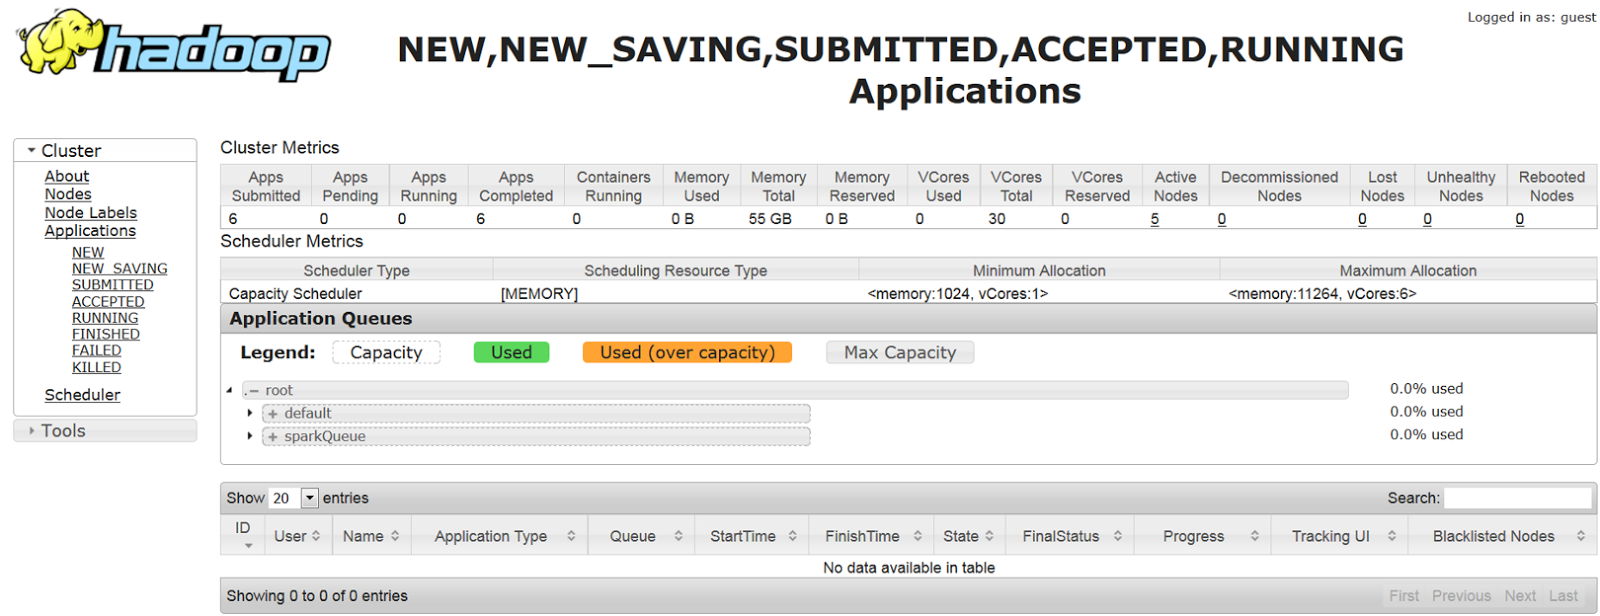Screen dimensions: 1600x616
Task: Go to Last page
Action: [1563, 596]
